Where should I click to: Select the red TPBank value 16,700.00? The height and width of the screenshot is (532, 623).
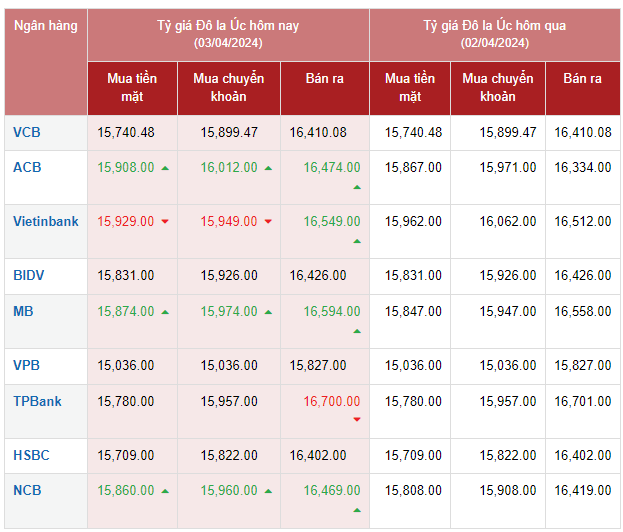click(332, 401)
